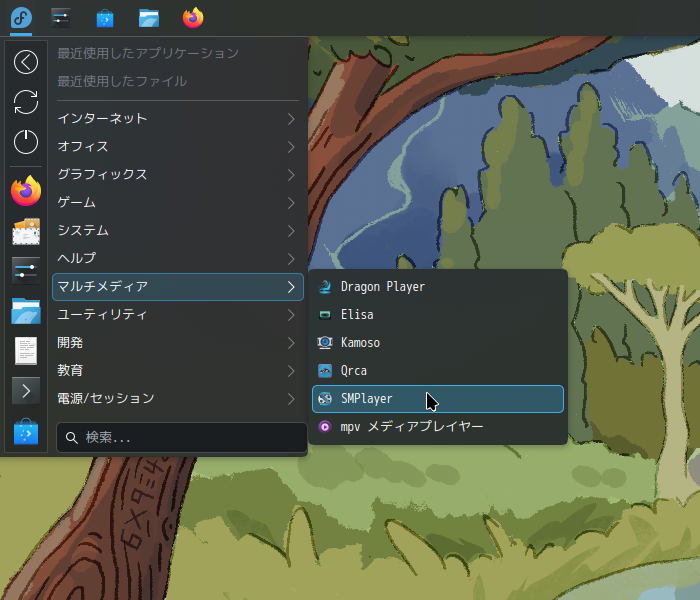Open the ユーティリティ category label
Viewport: 700px width, 600px height.
[102, 315]
